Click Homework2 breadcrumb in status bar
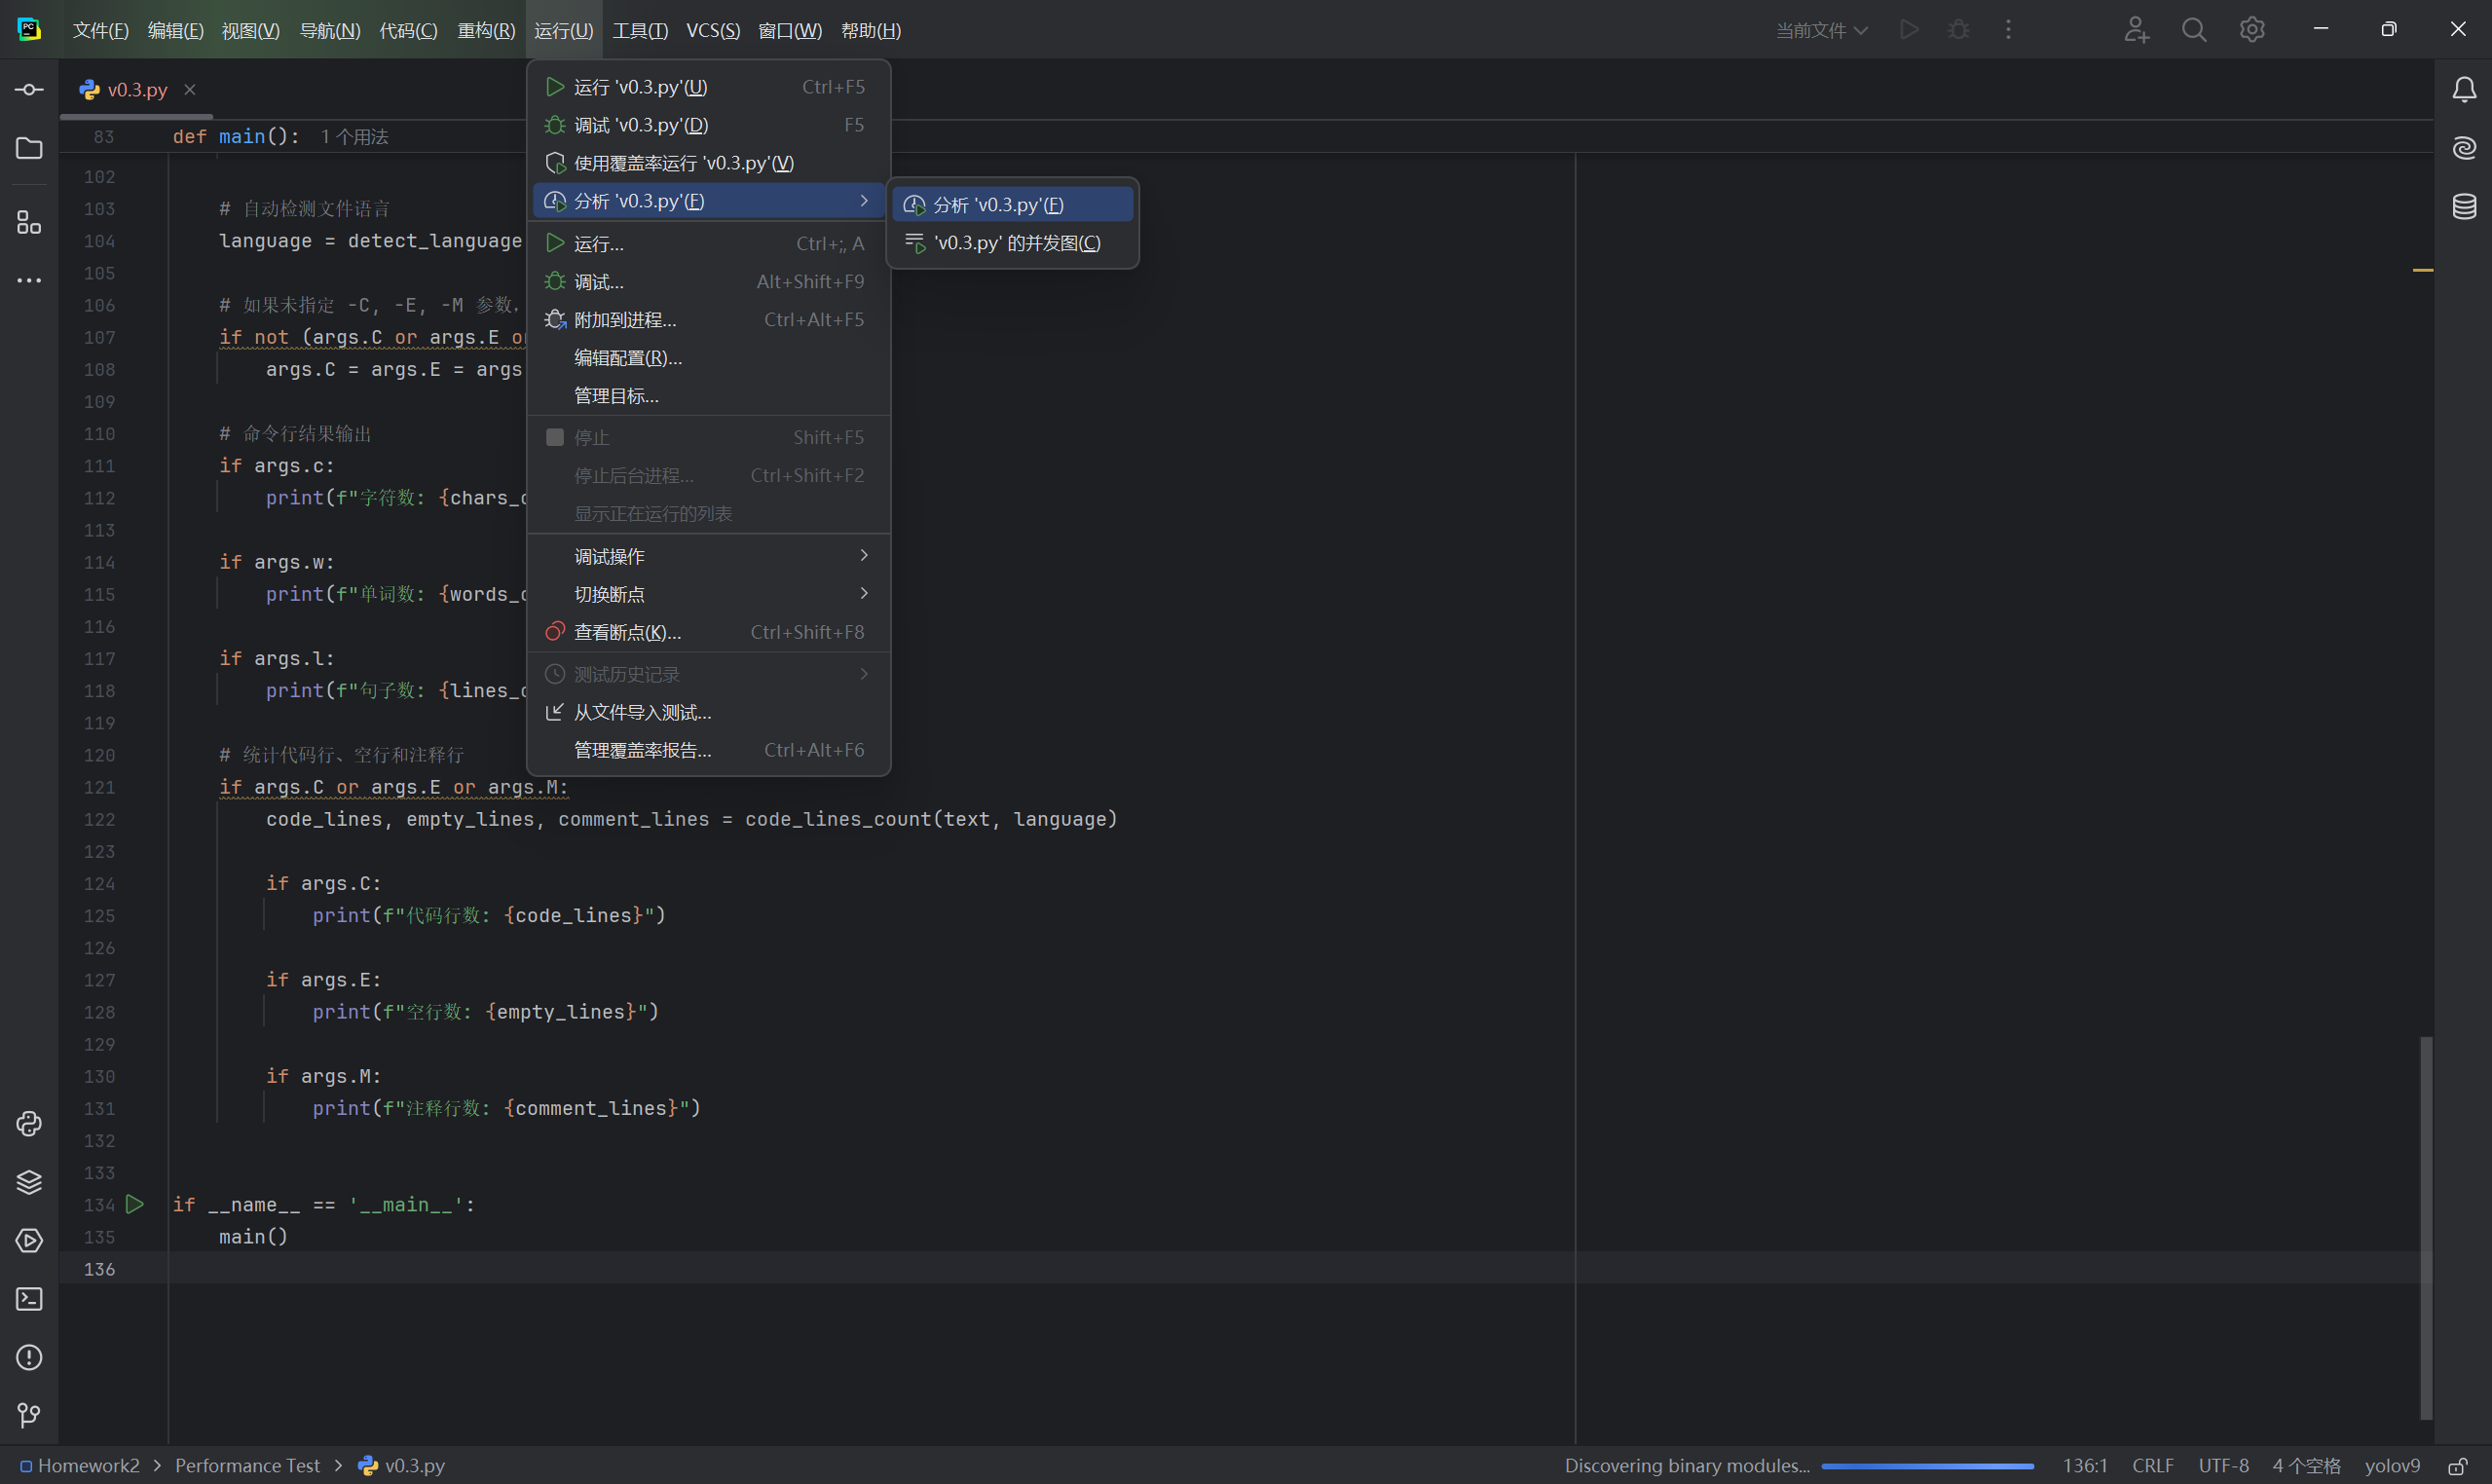This screenshot has width=2492, height=1484. tap(80, 1466)
